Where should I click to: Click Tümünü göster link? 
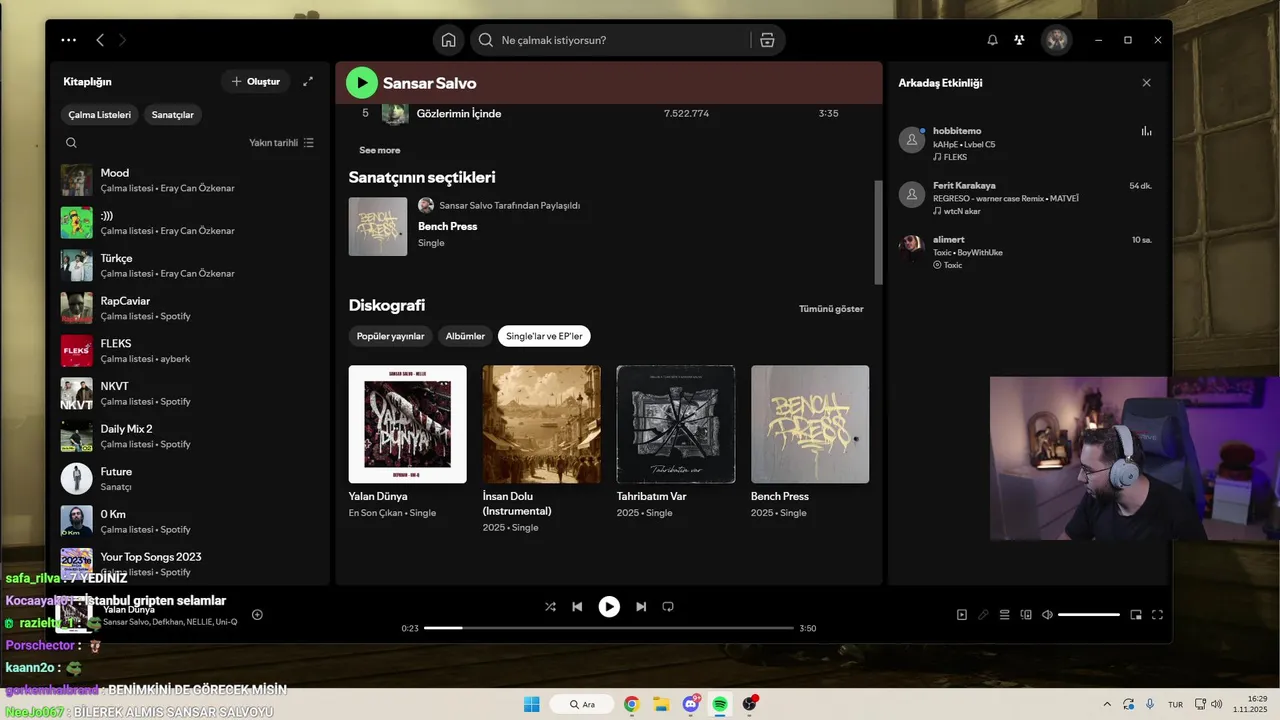pos(831,309)
